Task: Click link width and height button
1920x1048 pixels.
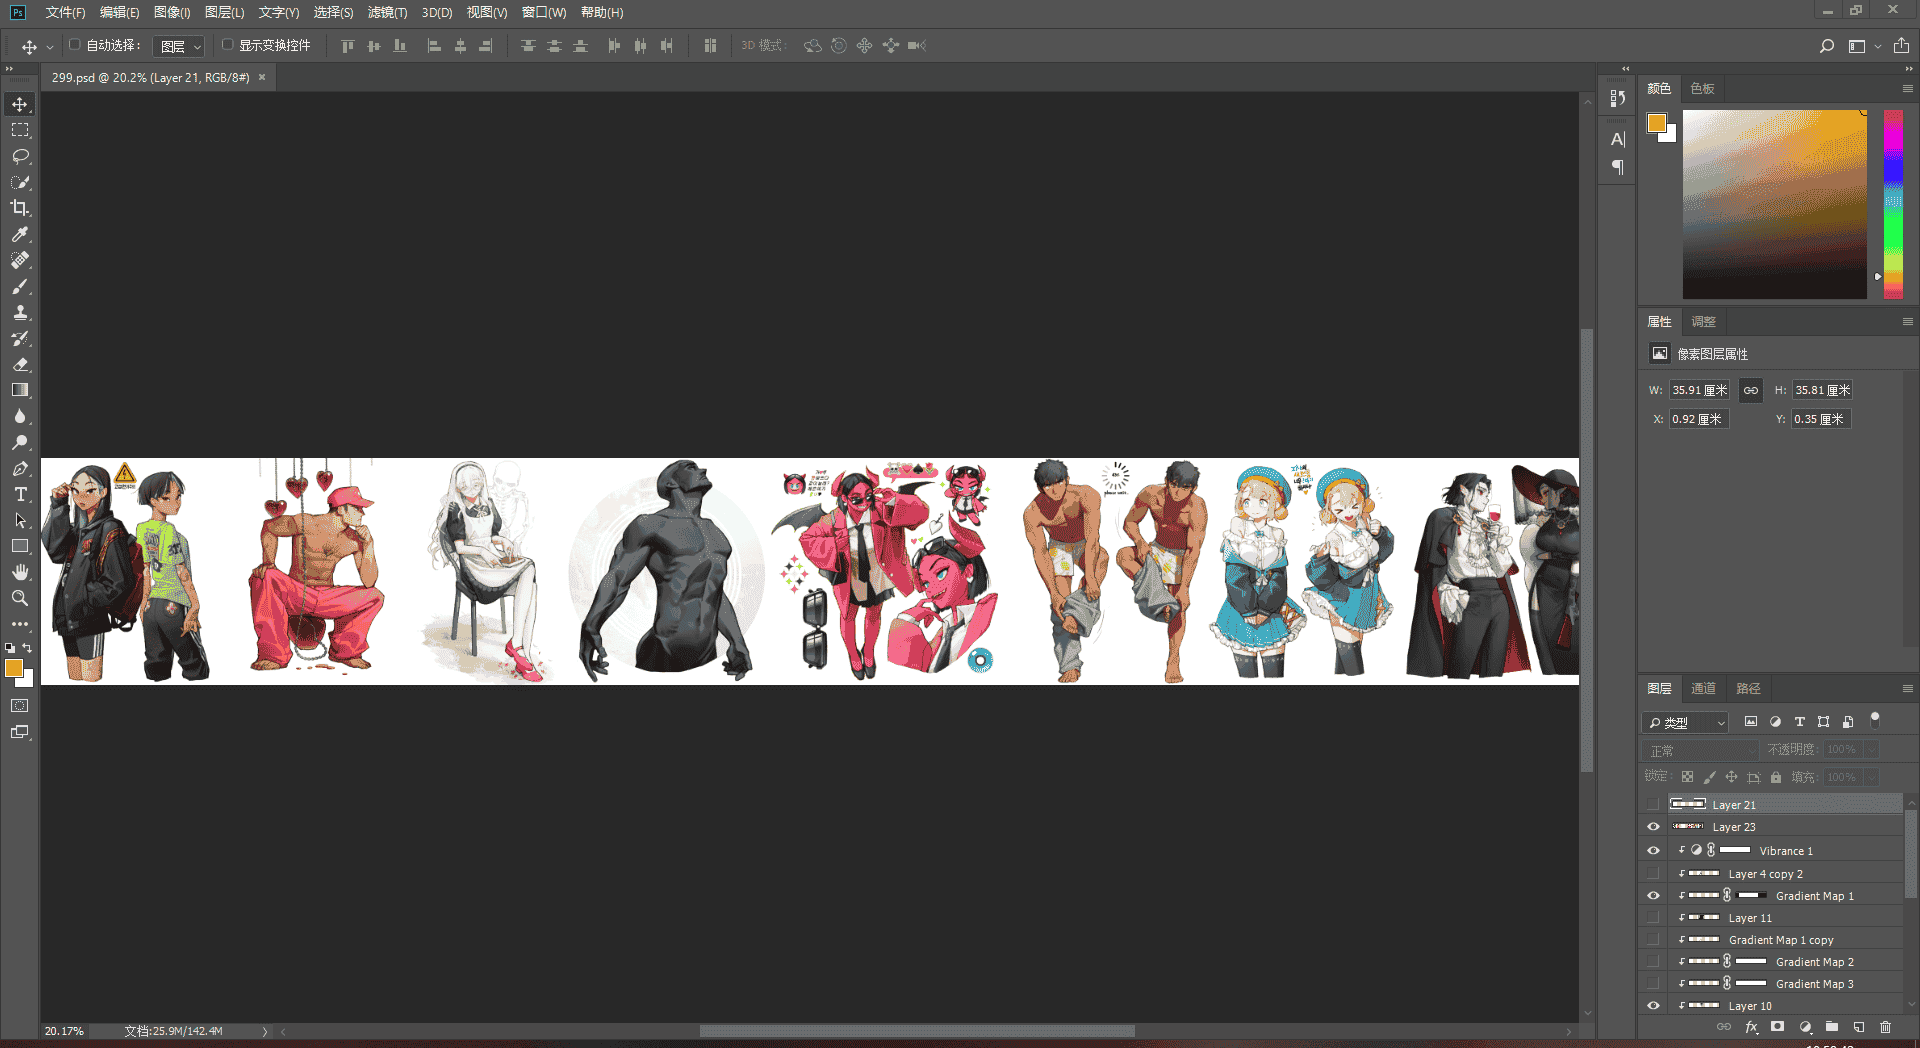Action: click(1750, 390)
